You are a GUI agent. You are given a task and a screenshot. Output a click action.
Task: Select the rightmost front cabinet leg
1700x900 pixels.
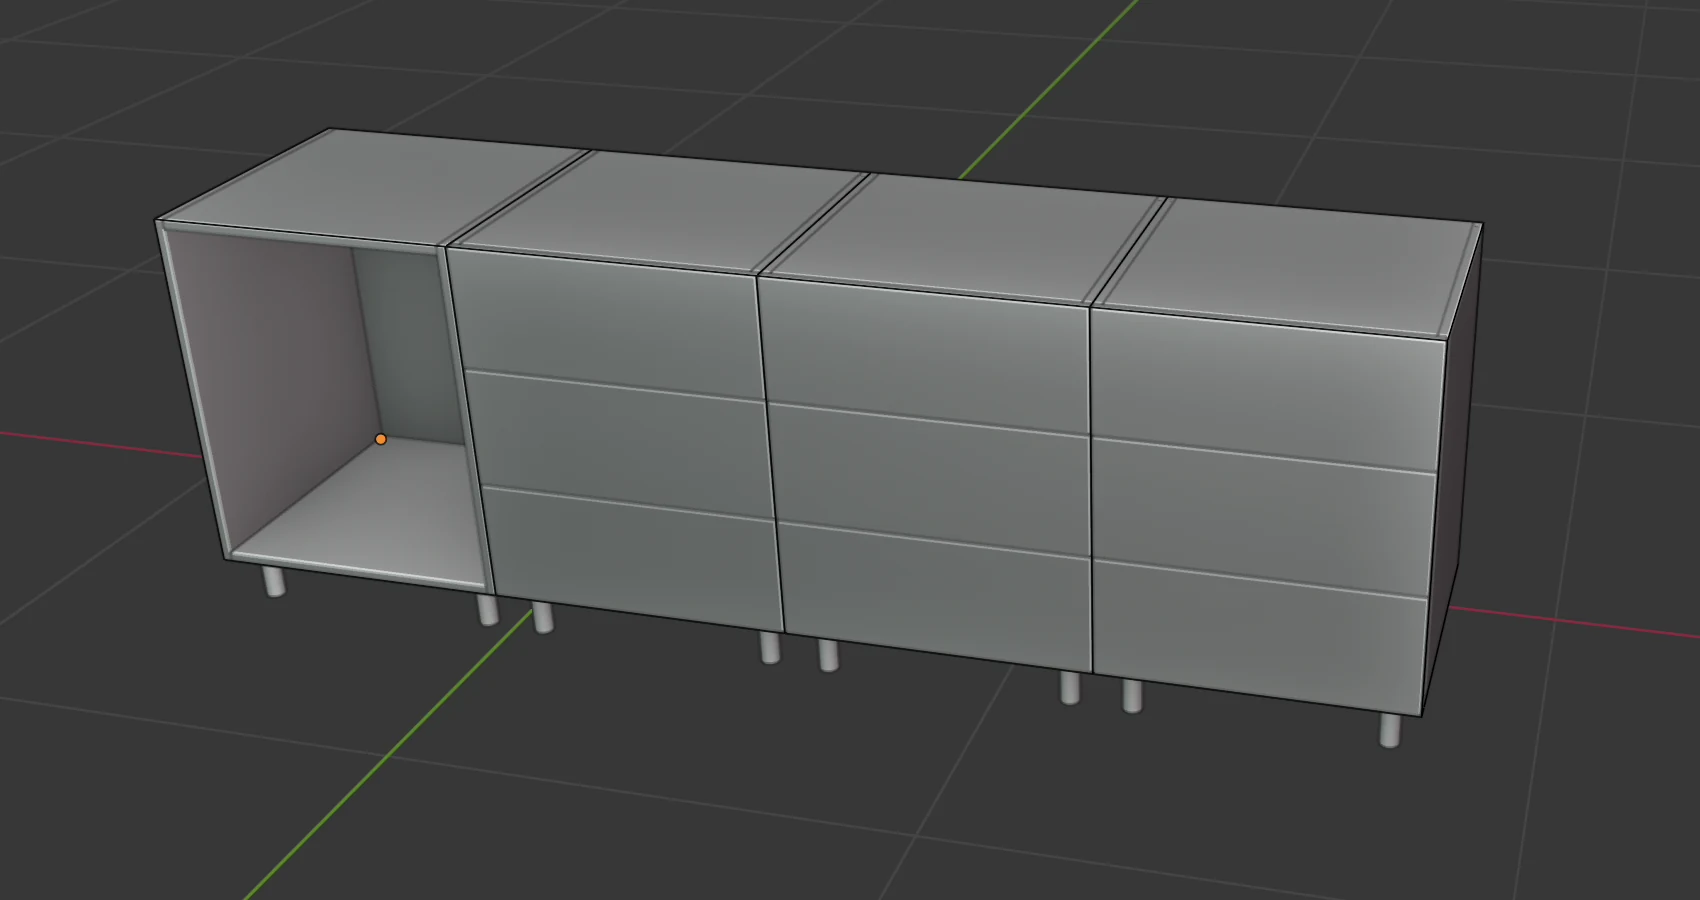(x=1390, y=730)
